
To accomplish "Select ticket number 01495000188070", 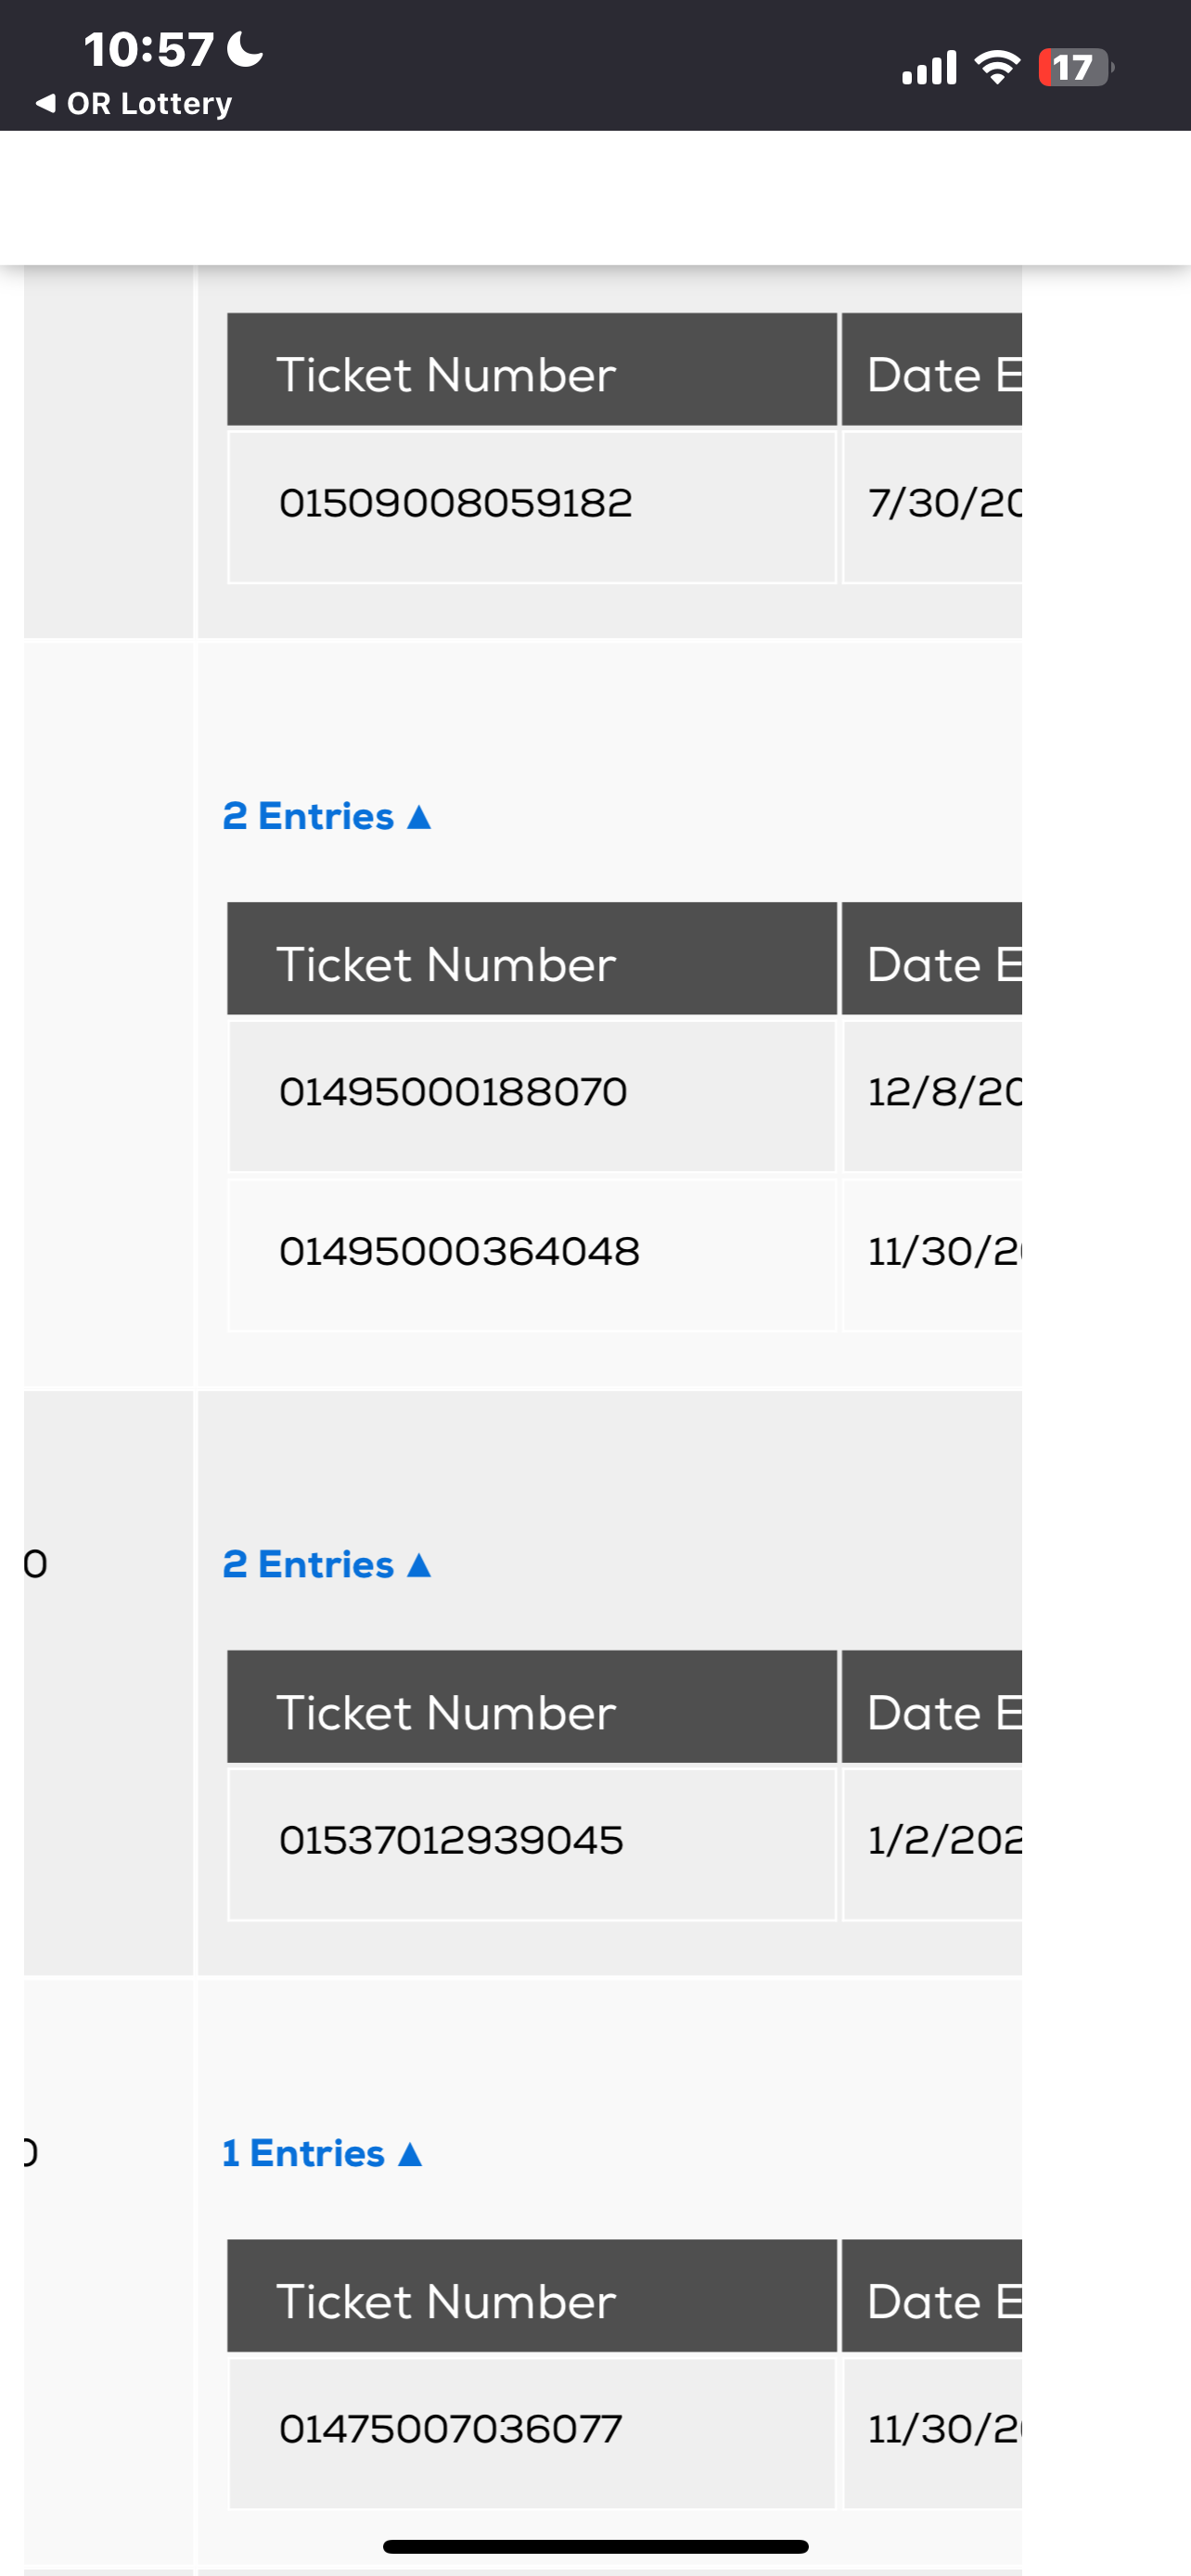I will tap(453, 1092).
